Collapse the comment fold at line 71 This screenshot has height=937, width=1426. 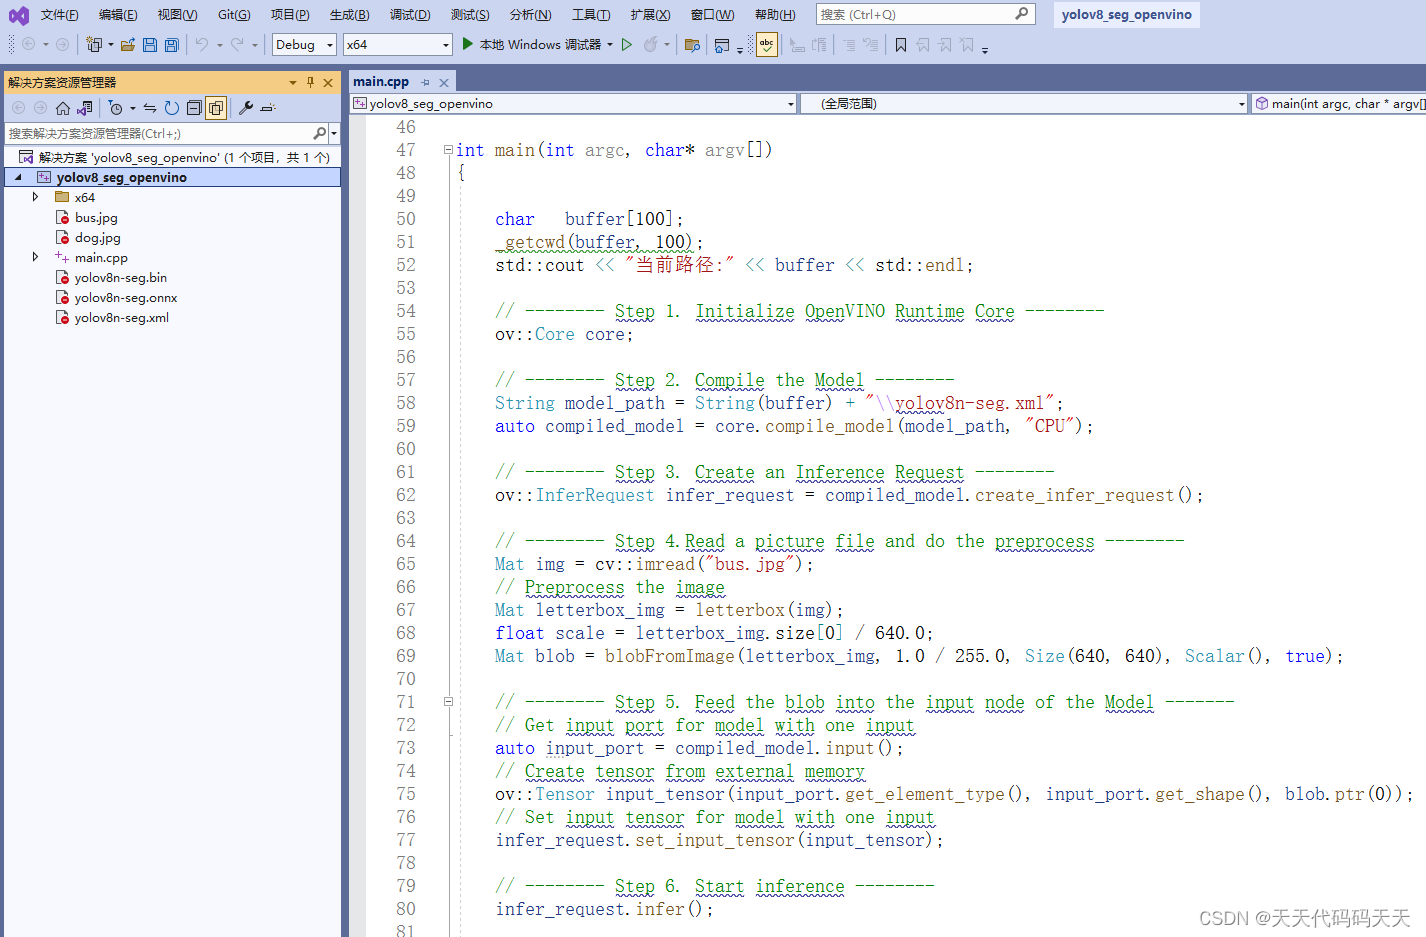[448, 702]
